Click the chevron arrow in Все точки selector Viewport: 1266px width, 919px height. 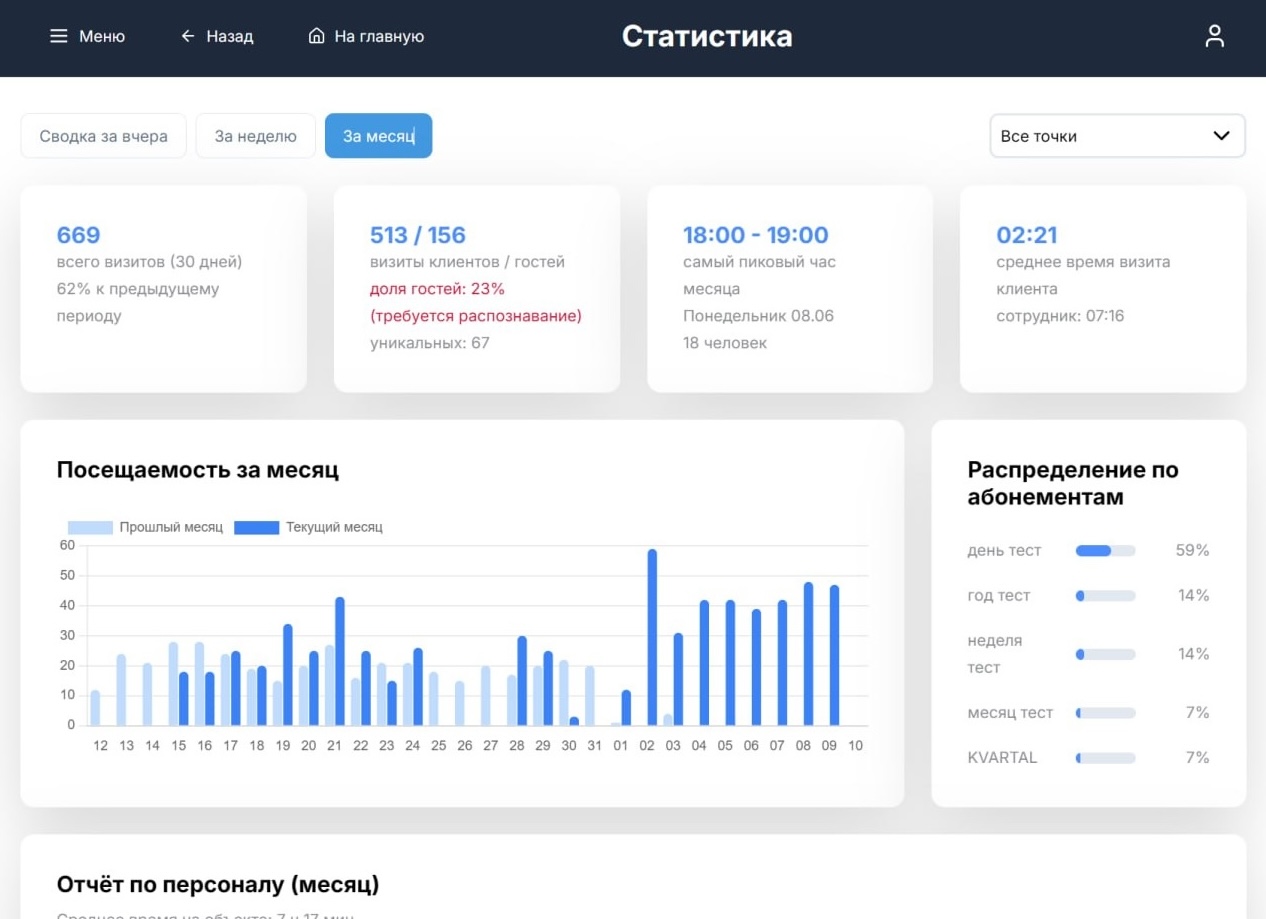pos(1221,136)
